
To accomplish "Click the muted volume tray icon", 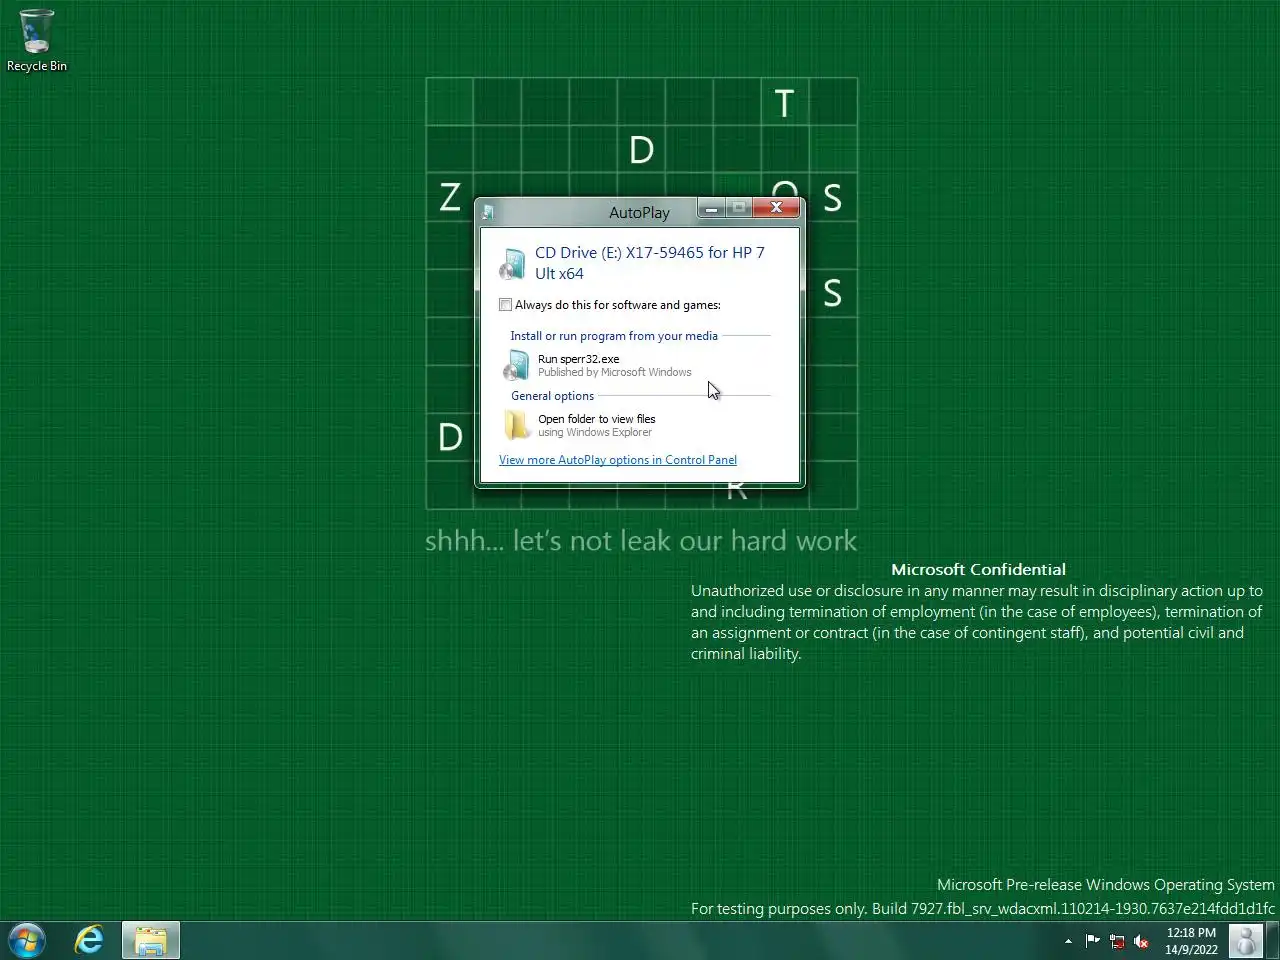I will 1141,941.
